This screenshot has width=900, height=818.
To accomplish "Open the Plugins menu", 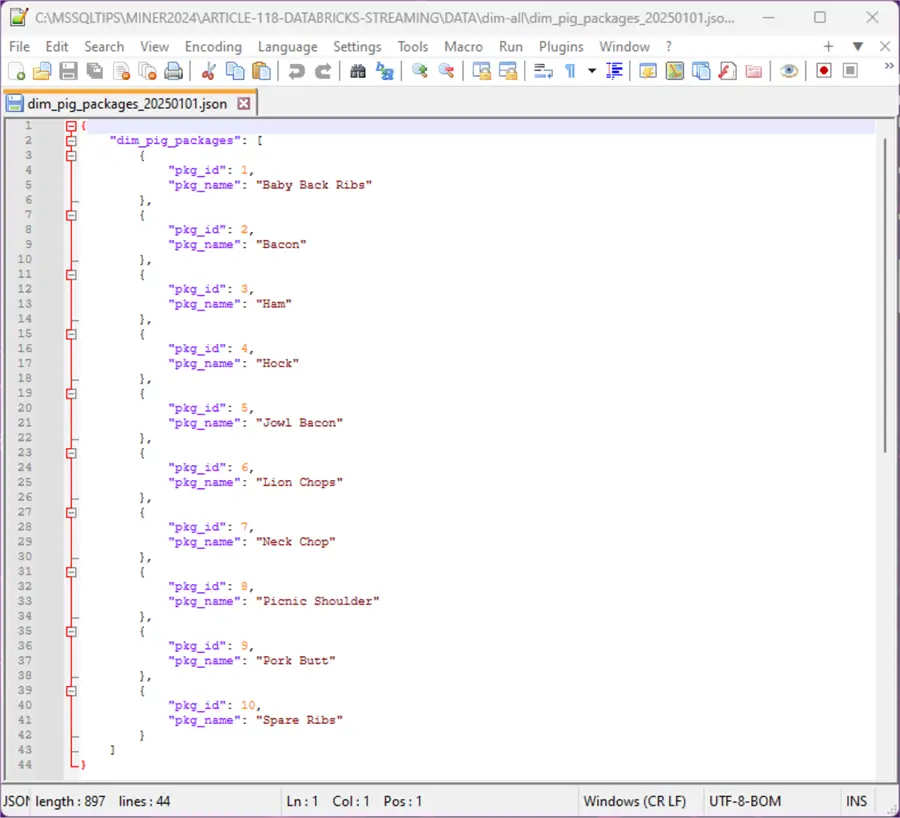I will pyautogui.click(x=561, y=46).
